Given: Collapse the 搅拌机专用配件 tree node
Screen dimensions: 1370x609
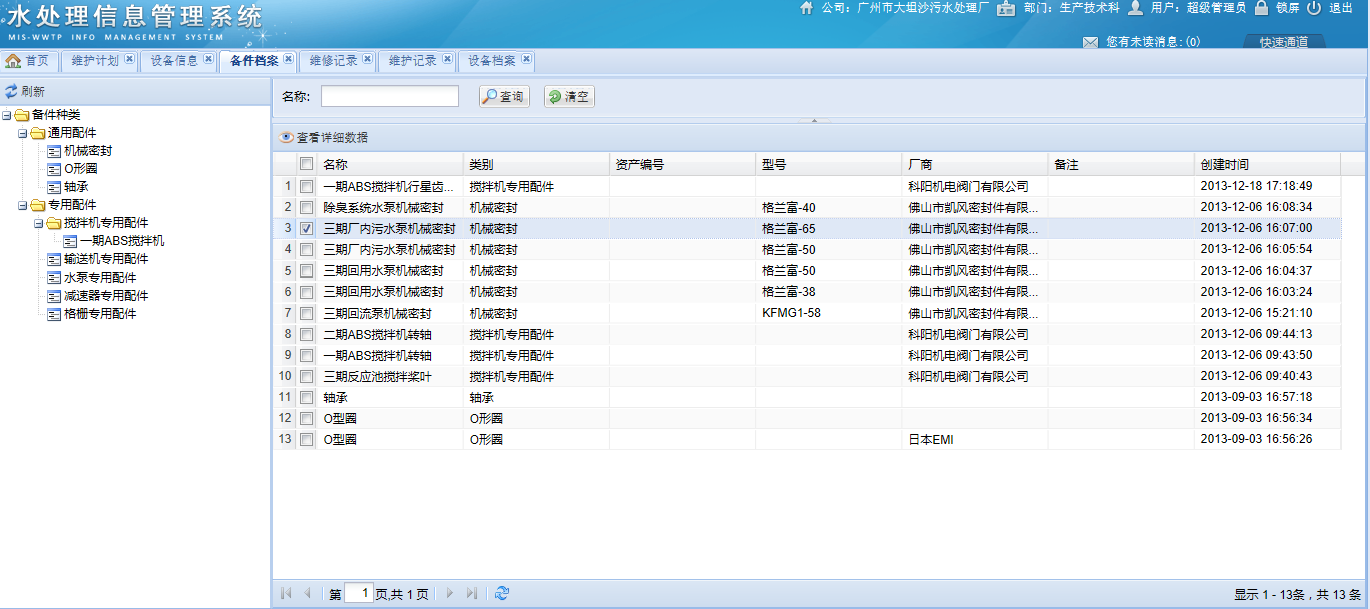Looking at the screenshot, I should [38, 224].
